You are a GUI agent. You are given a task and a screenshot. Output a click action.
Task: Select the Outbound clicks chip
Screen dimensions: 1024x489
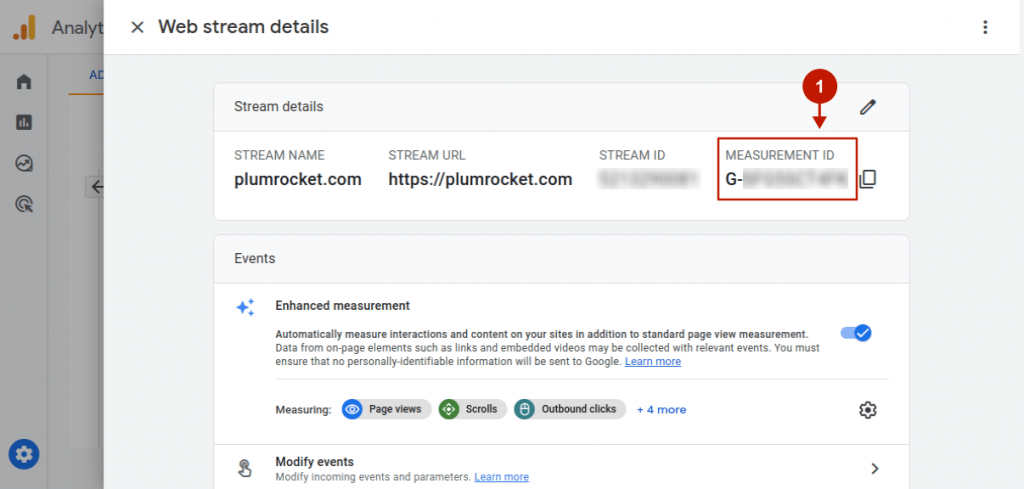570,409
